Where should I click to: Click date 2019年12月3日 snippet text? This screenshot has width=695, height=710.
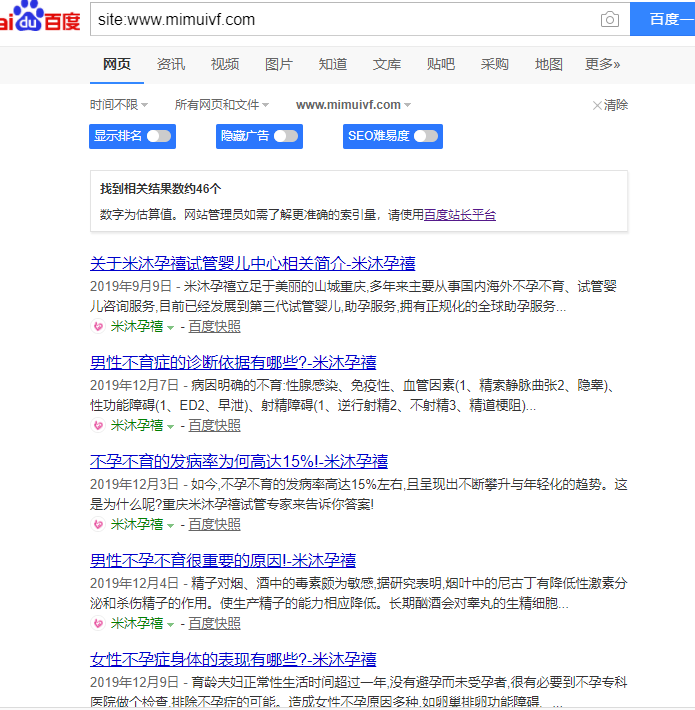coord(134,485)
